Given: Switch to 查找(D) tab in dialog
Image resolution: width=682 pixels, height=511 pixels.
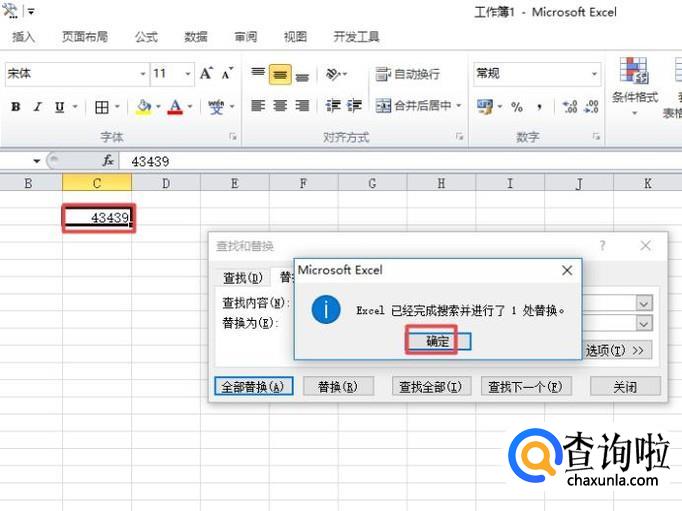Looking at the screenshot, I should pyautogui.click(x=243, y=277).
